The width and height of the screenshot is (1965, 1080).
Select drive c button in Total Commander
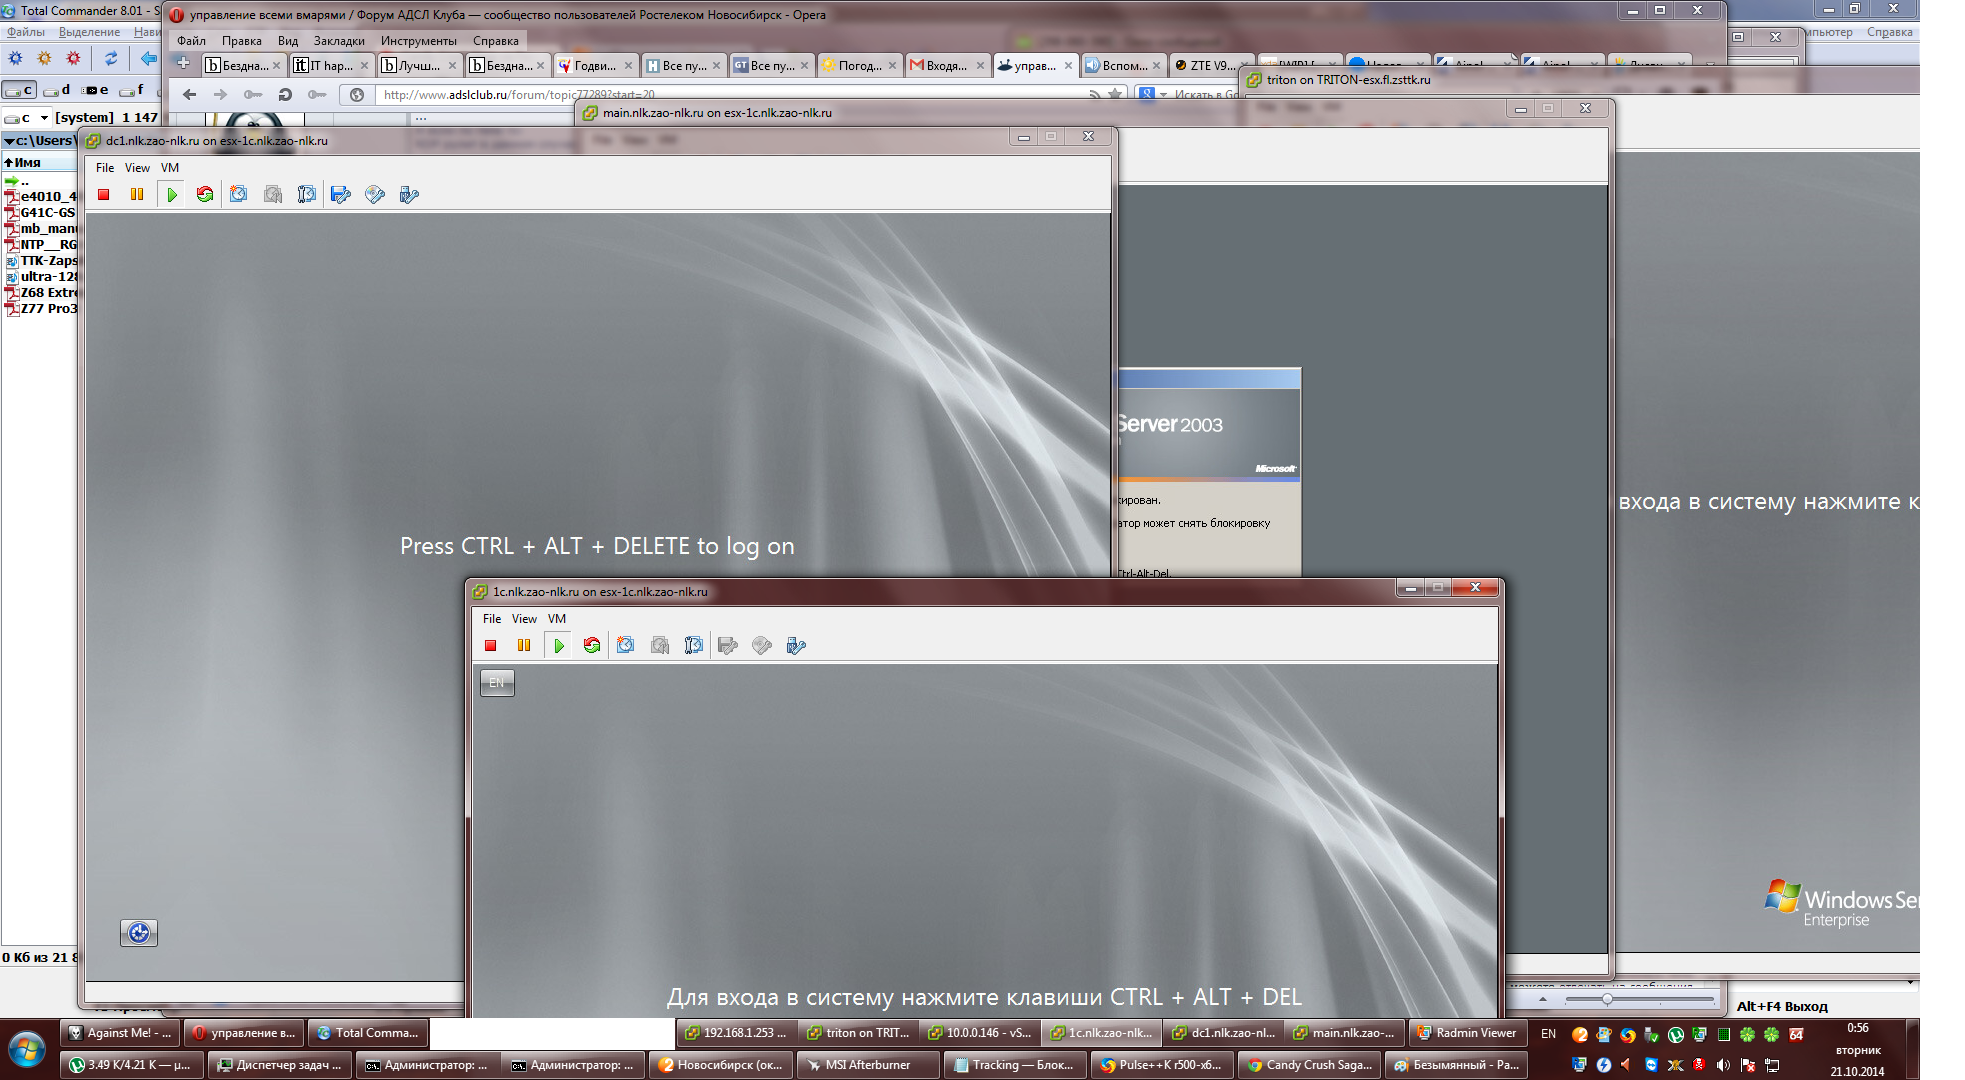[x=20, y=90]
